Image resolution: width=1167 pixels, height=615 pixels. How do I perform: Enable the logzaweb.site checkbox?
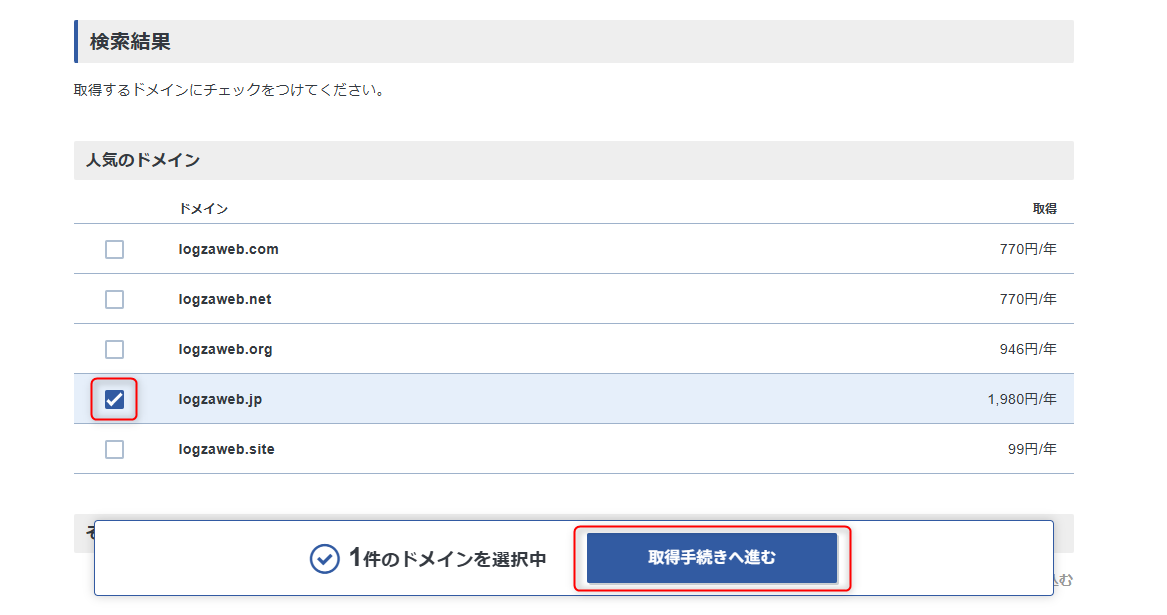point(115,449)
